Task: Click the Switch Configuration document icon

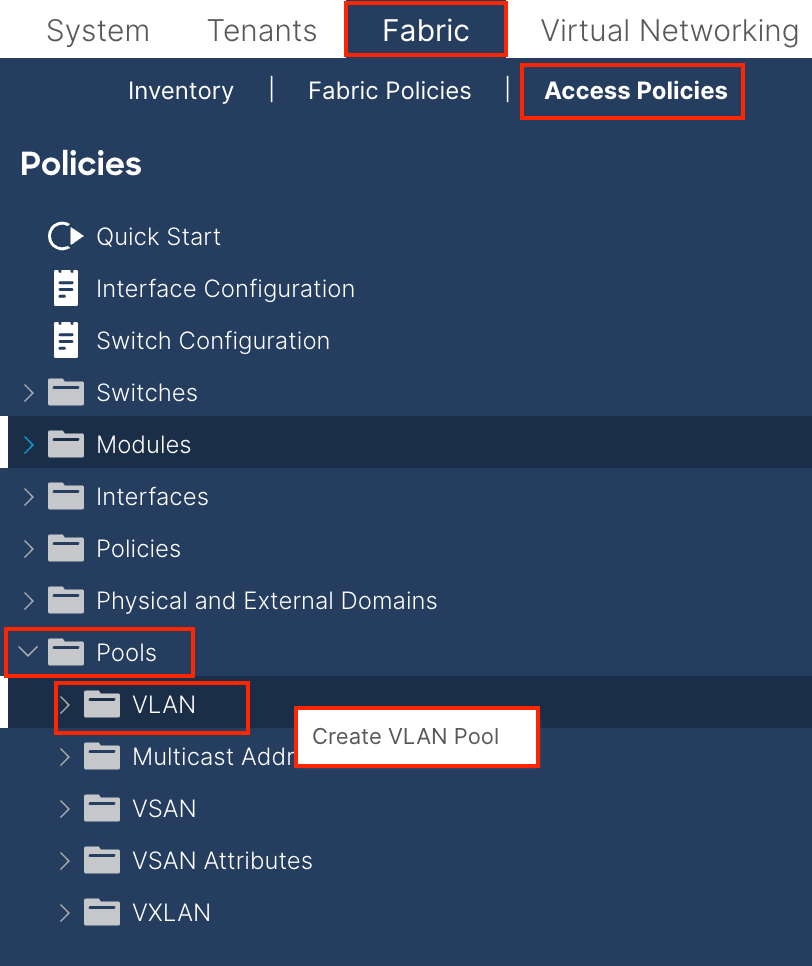Action: point(66,339)
